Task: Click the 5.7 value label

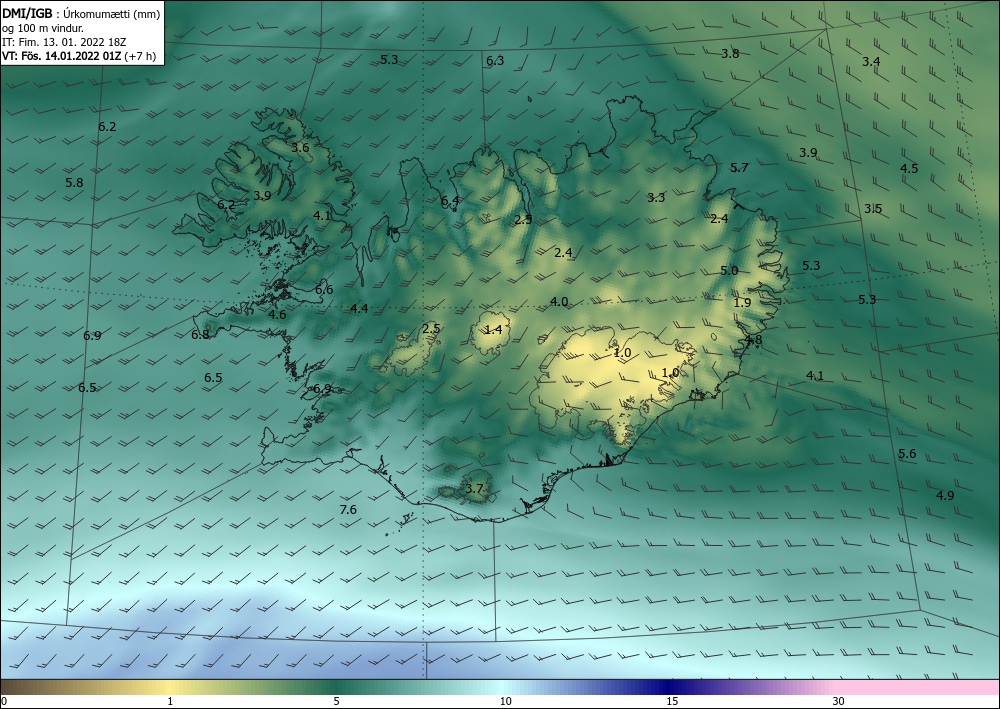Action: point(739,168)
